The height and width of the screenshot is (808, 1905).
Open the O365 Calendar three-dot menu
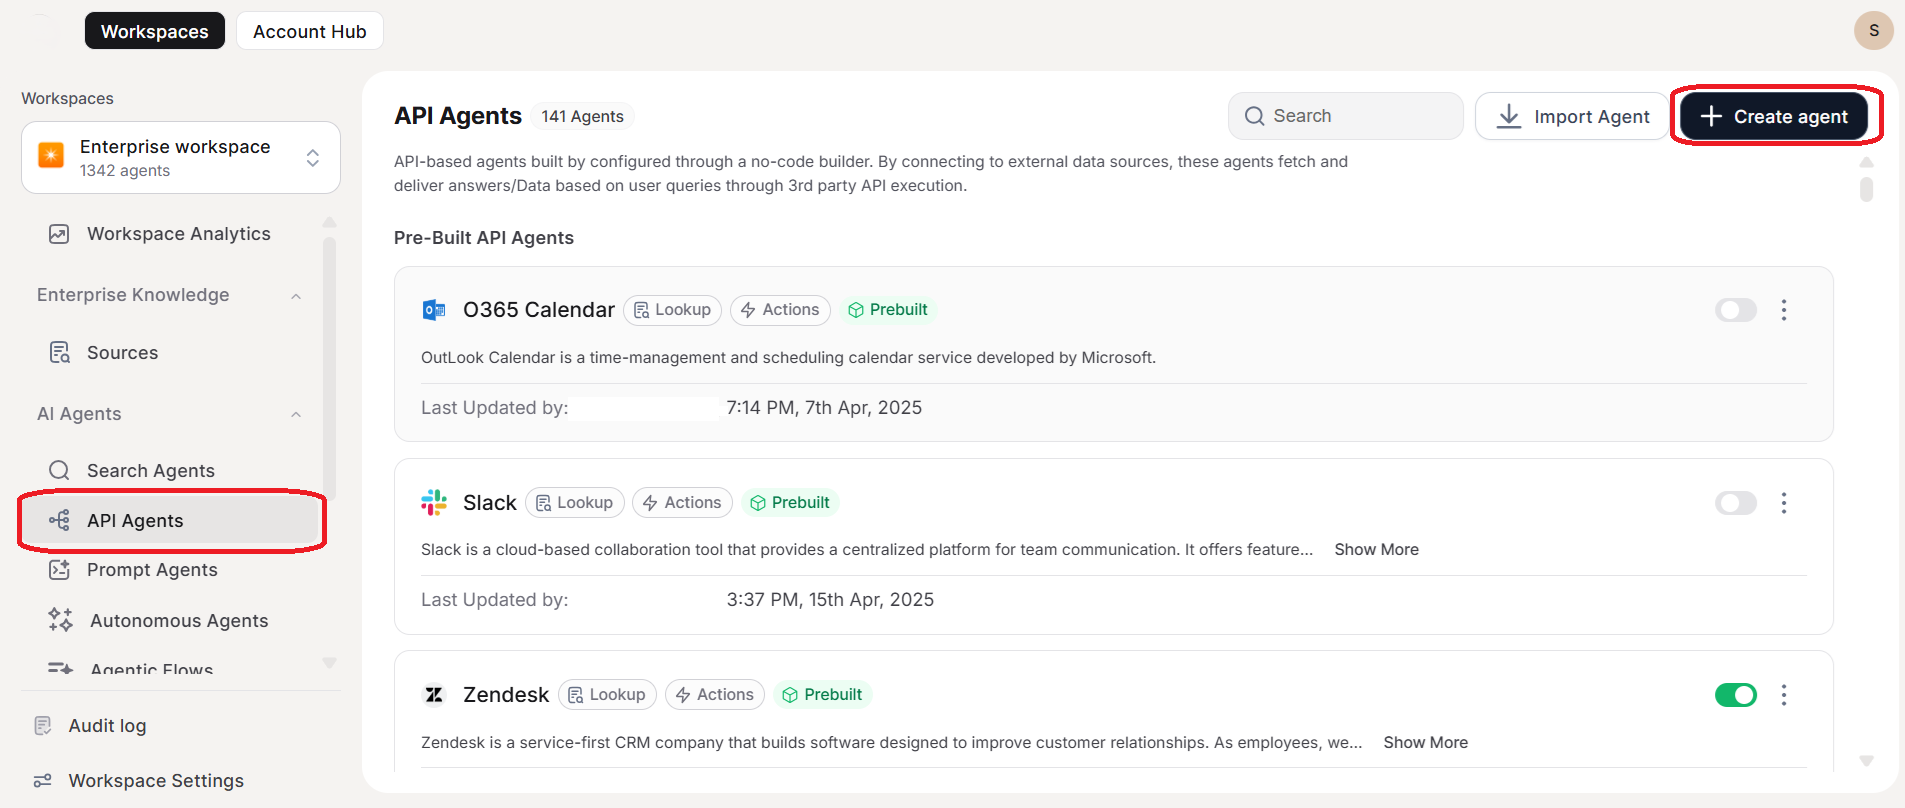1783,310
